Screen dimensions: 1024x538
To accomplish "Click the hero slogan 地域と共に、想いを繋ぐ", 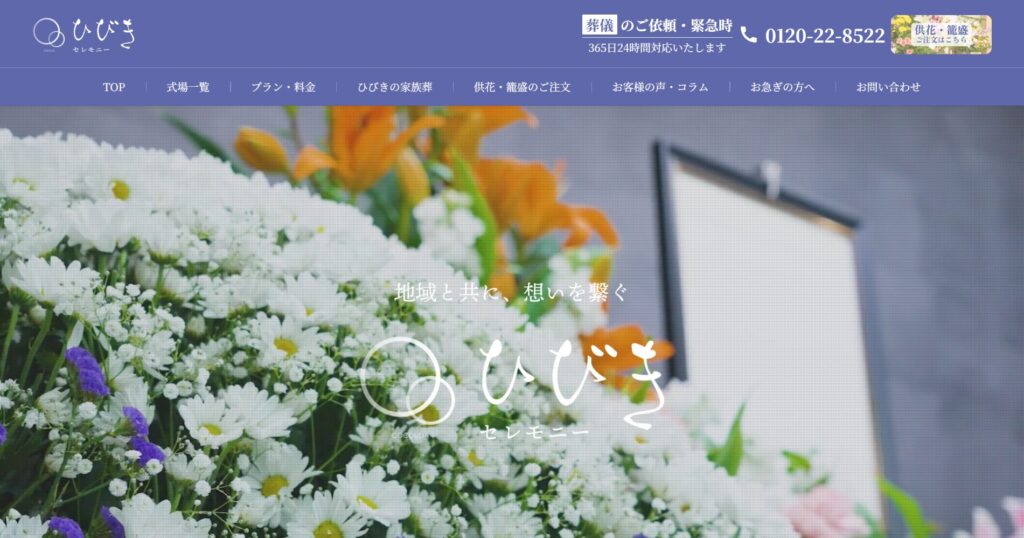I will 511,292.
